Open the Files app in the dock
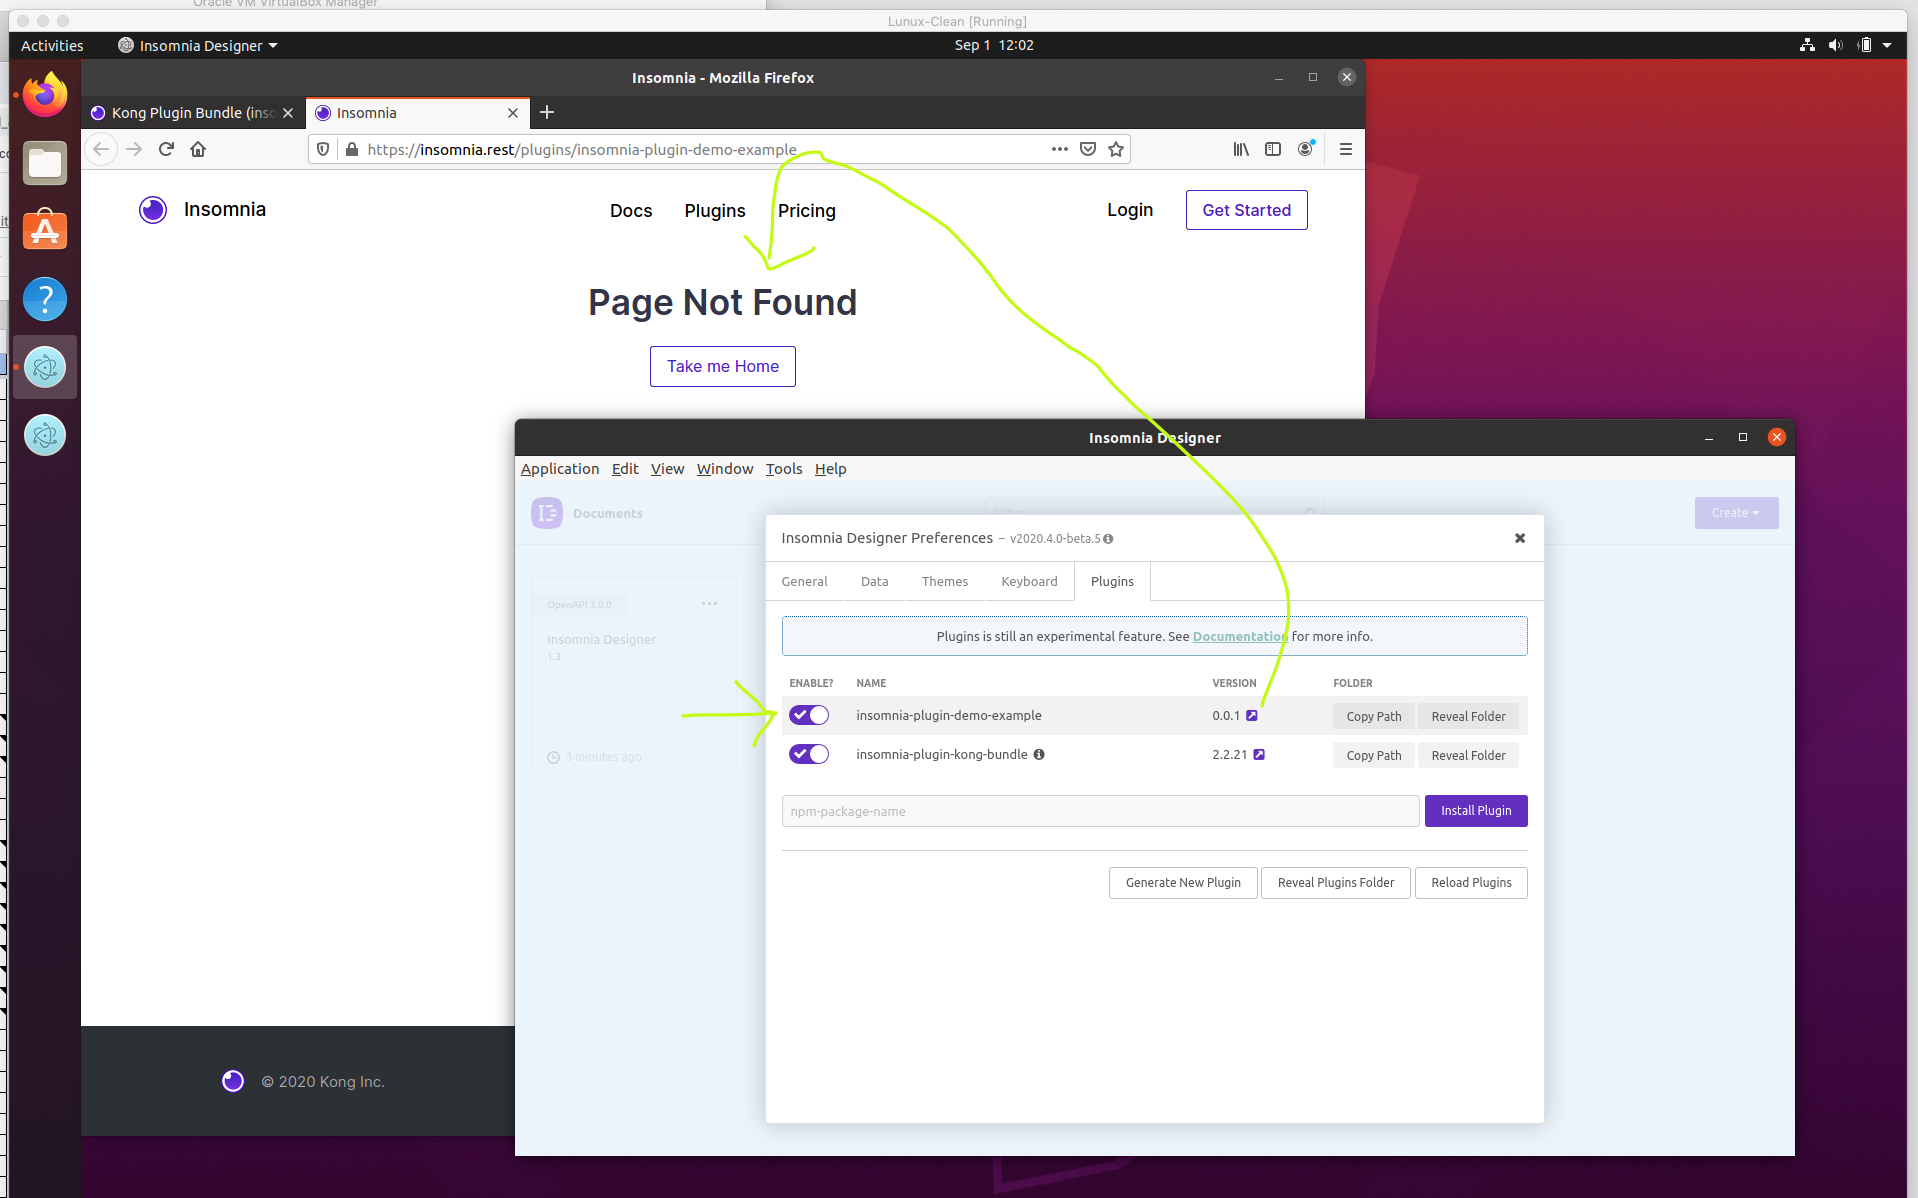The width and height of the screenshot is (1918, 1198). 45,163
